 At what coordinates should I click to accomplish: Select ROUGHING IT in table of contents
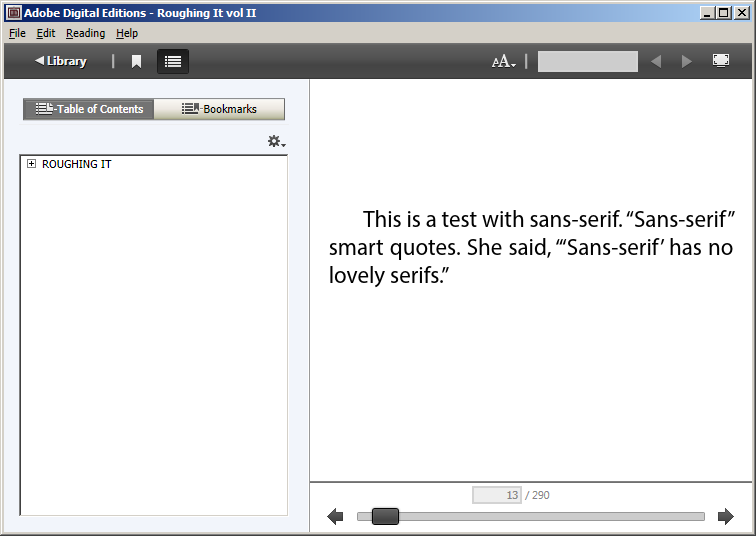(77, 164)
